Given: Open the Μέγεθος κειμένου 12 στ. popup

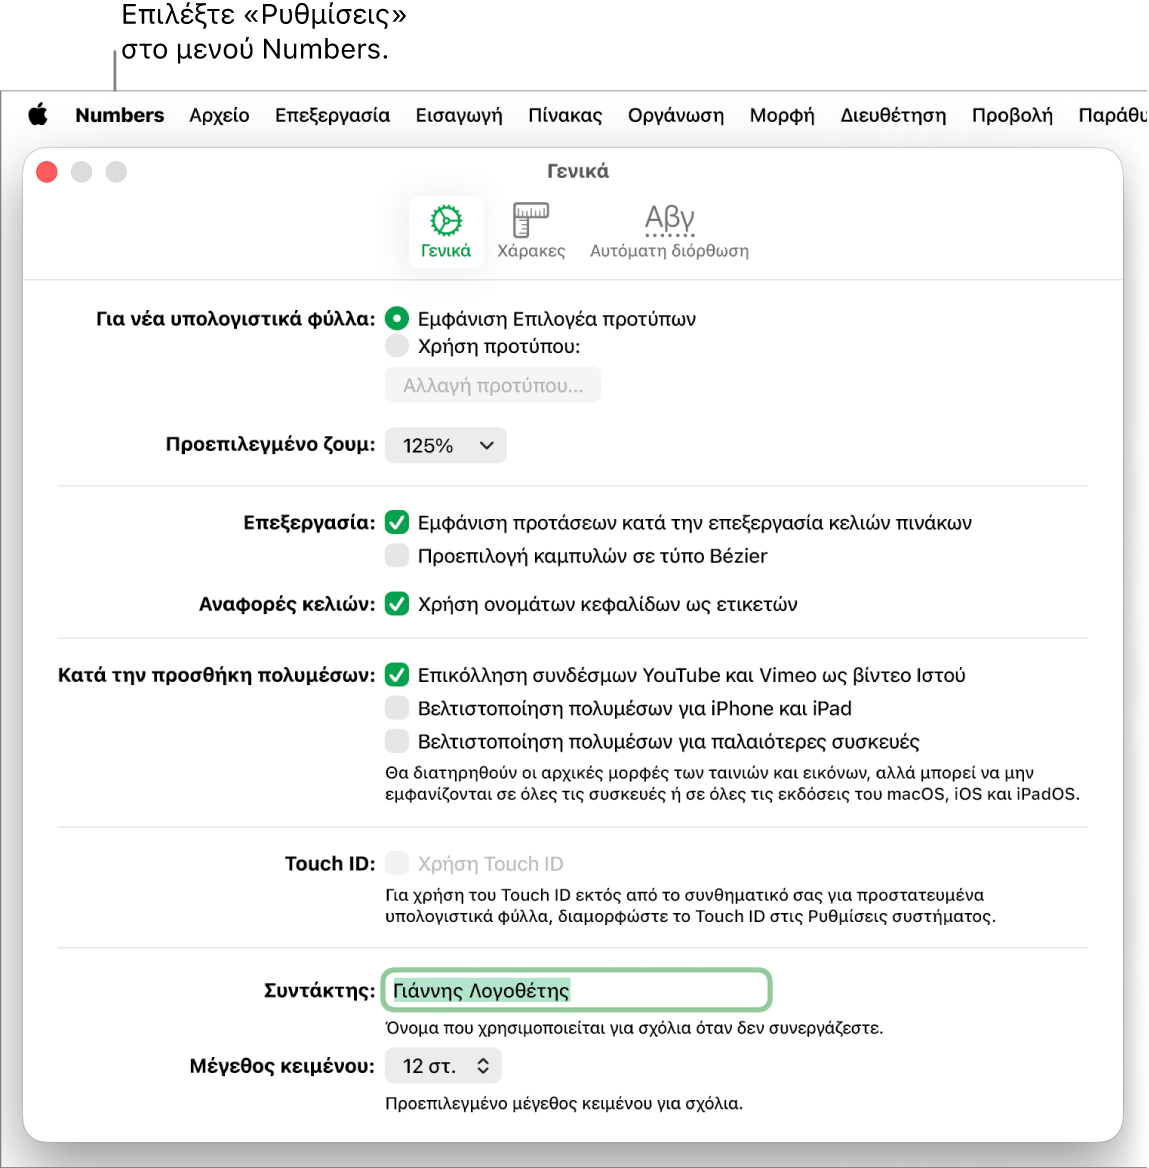Looking at the screenshot, I should click(x=443, y=1066).
